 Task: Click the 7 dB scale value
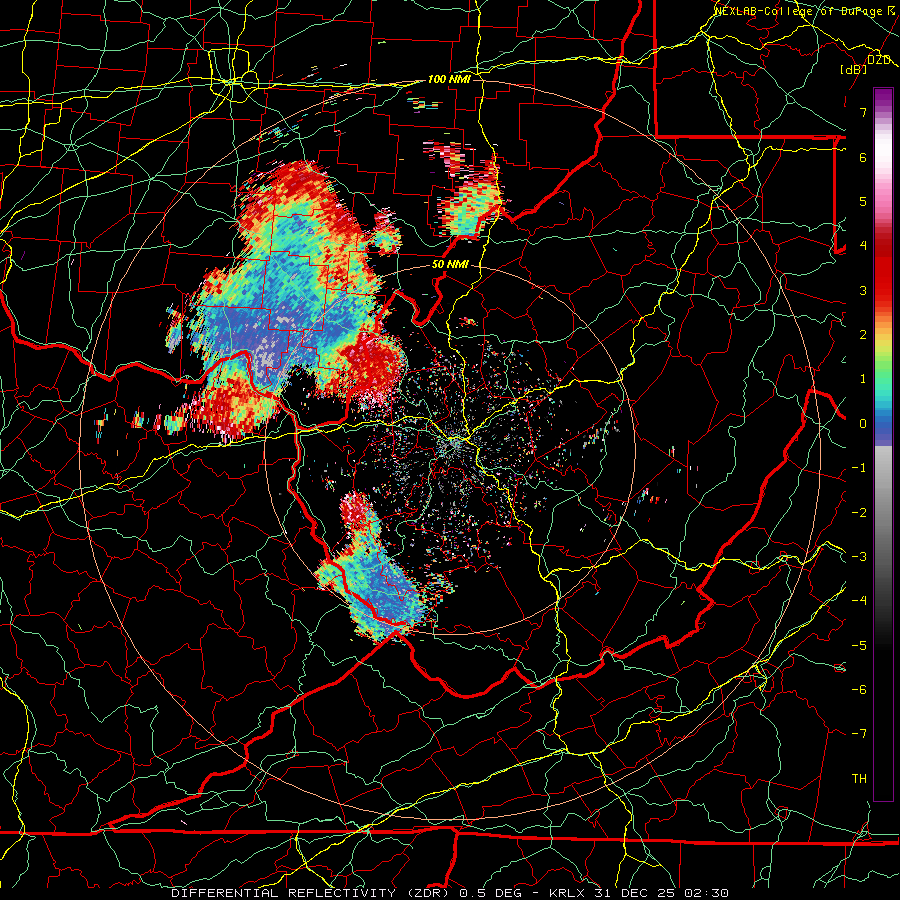point(863,112)
